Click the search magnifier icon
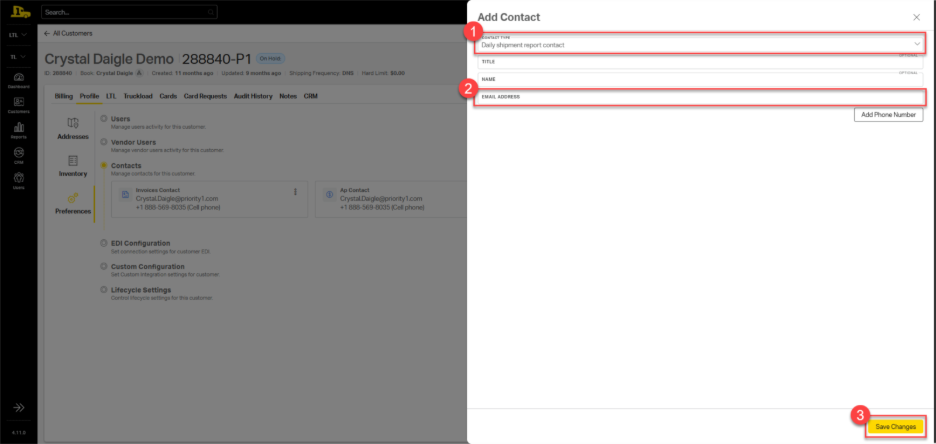This screenshot has width=936, height=444. (210, 12)
